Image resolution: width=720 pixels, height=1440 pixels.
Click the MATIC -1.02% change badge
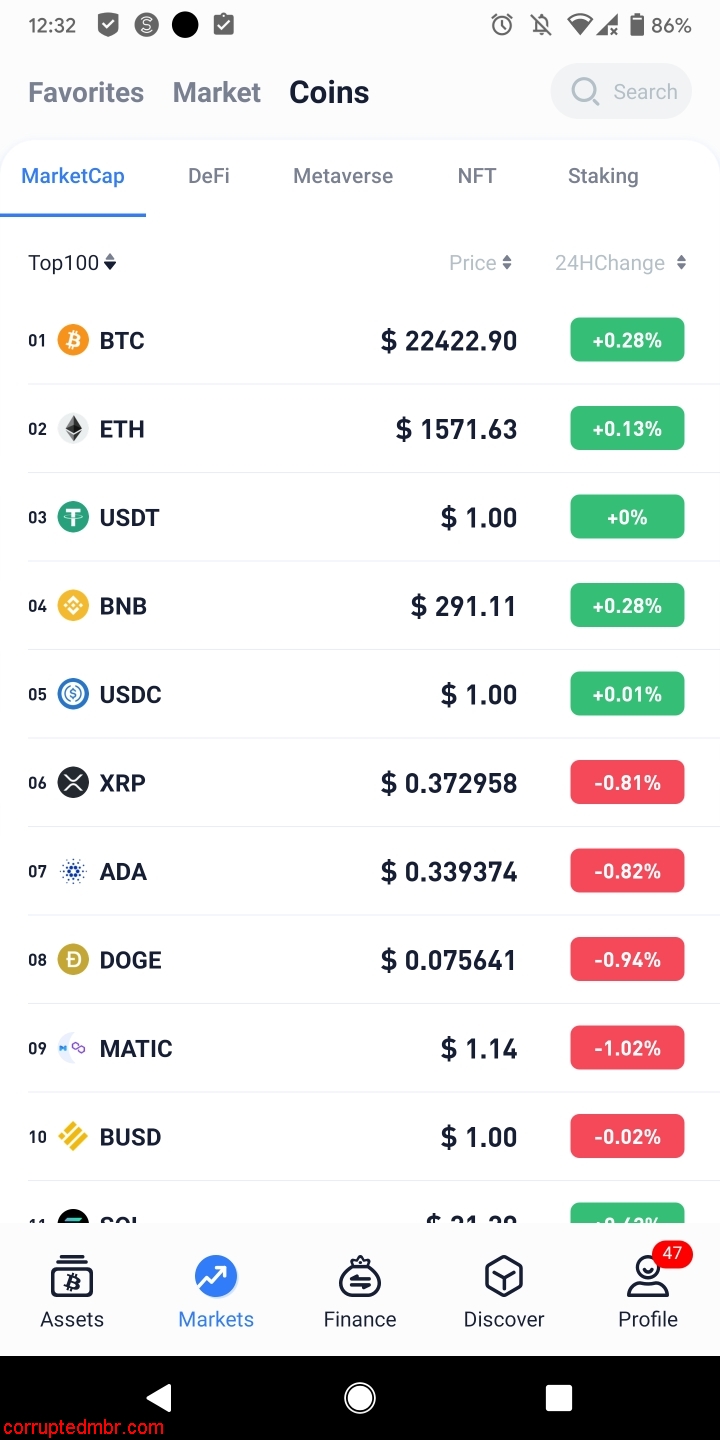627,1048
